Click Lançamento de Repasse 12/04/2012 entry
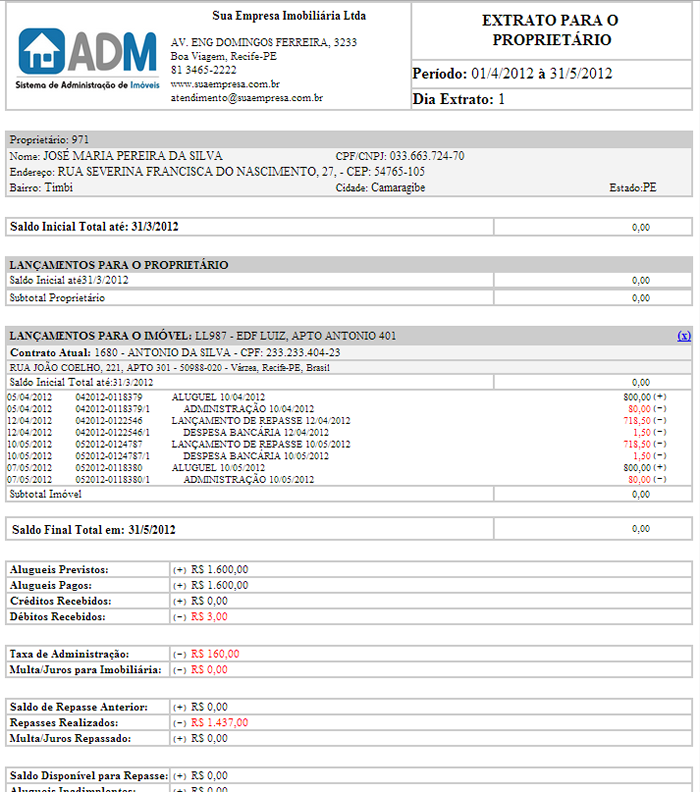Screen dimensions: 700x792 (261, 421)
